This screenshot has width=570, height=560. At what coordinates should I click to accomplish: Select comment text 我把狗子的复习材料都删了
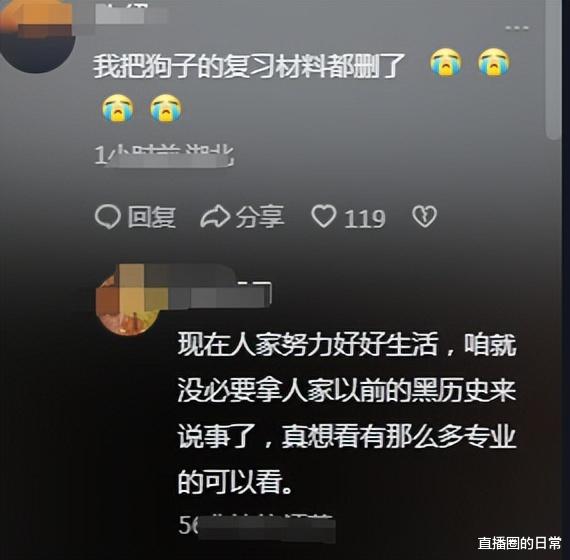249,66
